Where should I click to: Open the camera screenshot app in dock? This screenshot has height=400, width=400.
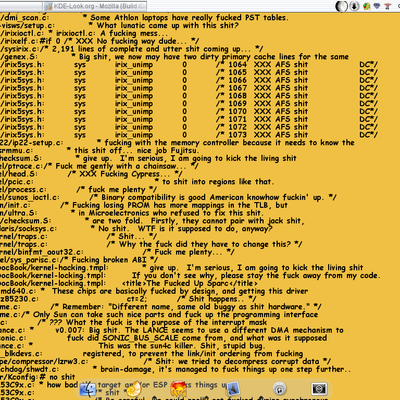pyautogui.click(x=319, y=389)
